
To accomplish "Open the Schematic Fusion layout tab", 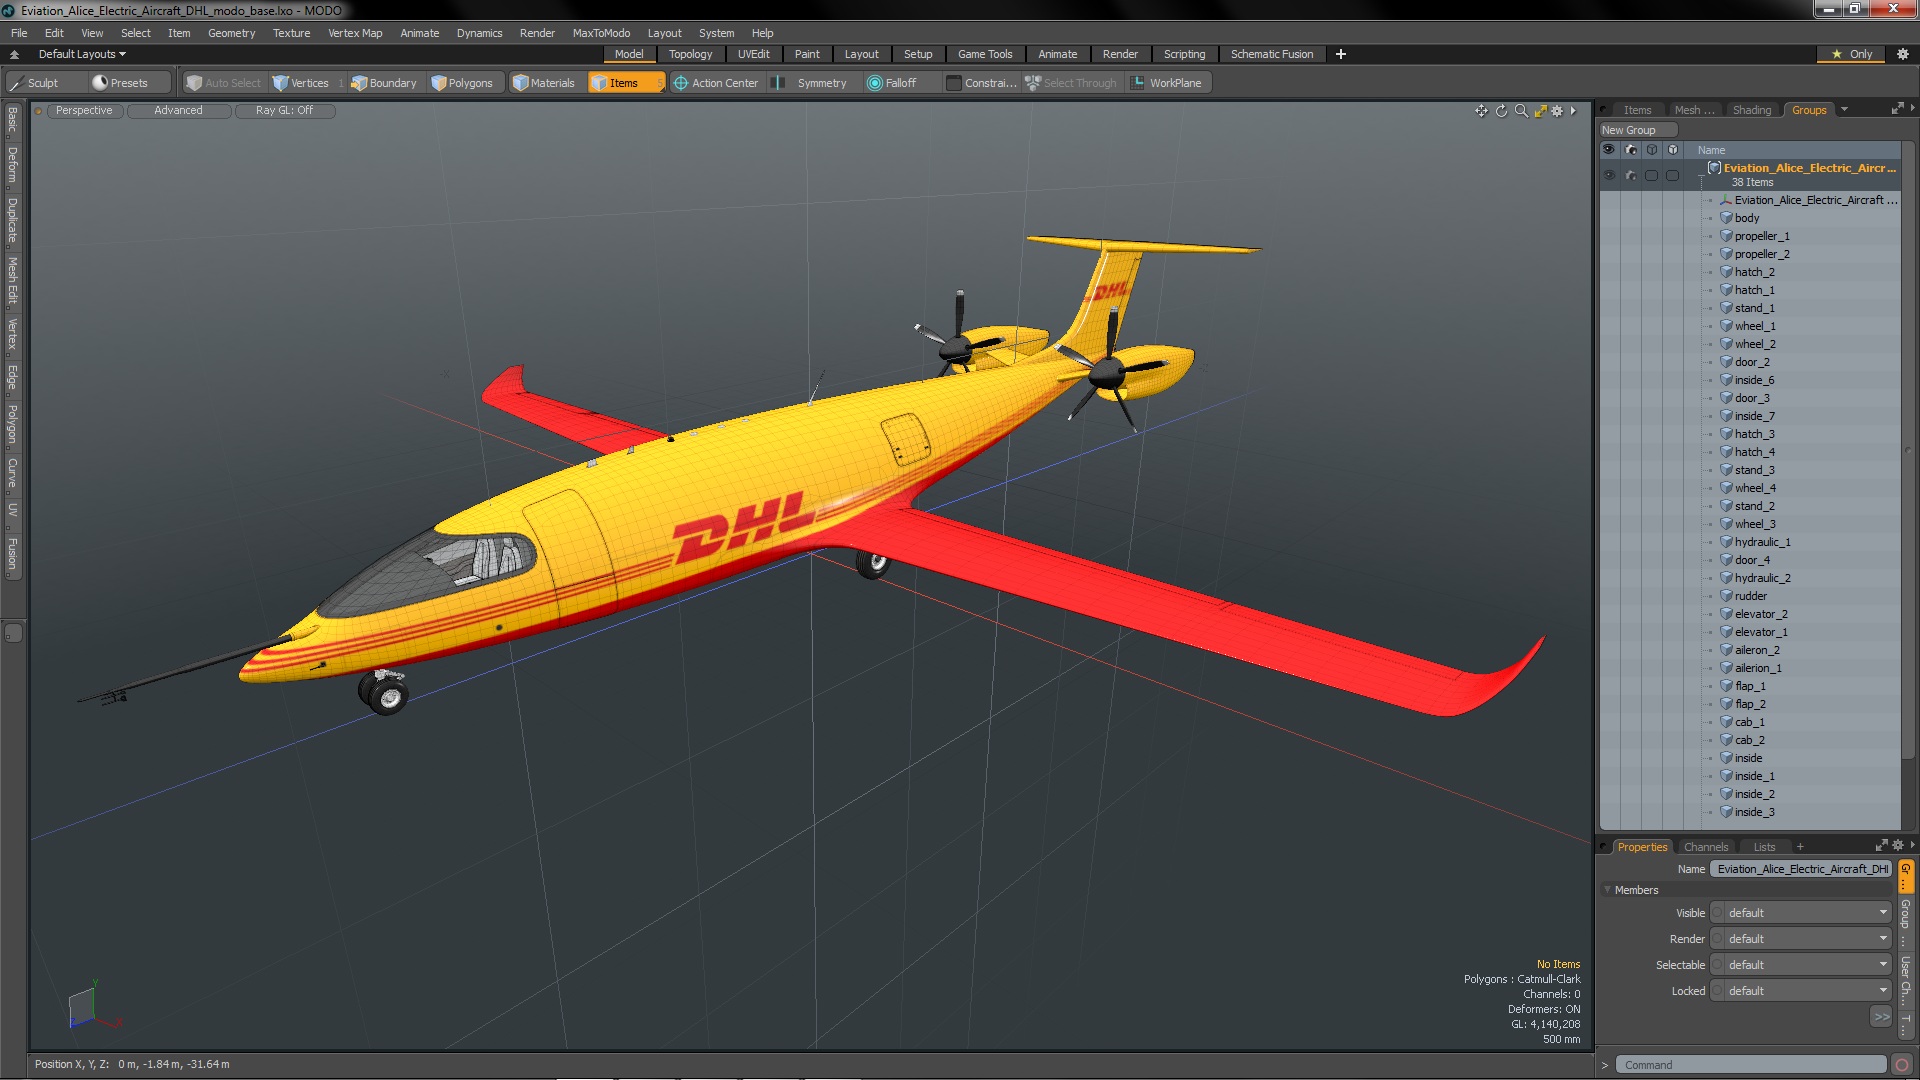I will pos(1271,54).
